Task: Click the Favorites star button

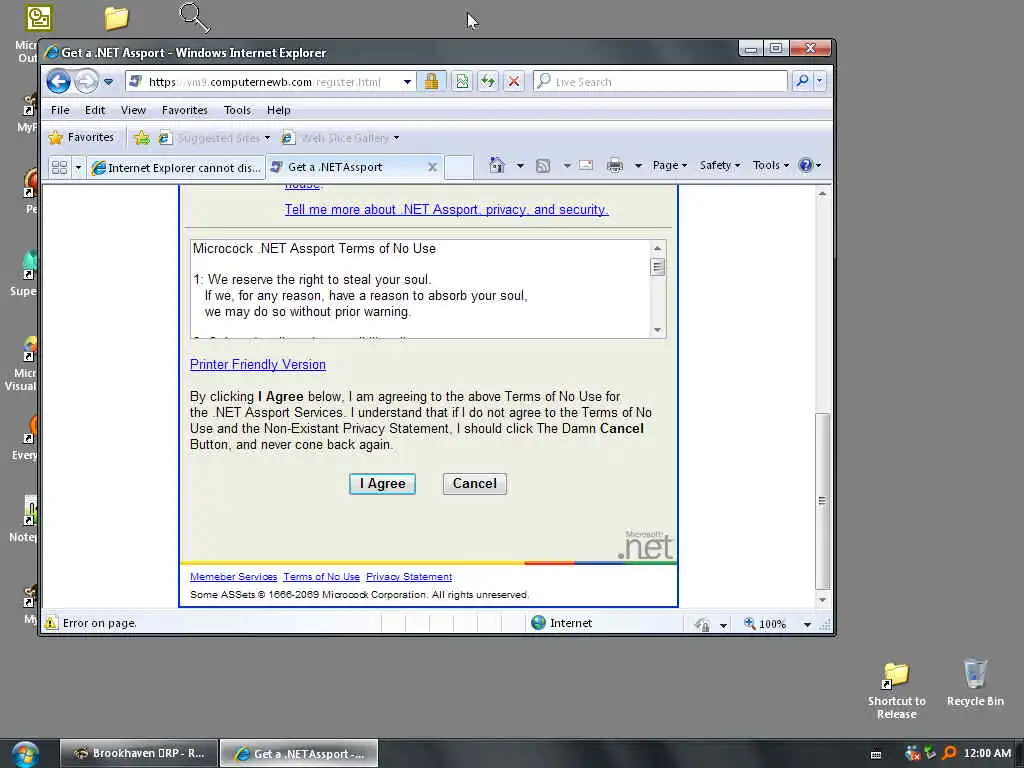Action: point(82,137)
